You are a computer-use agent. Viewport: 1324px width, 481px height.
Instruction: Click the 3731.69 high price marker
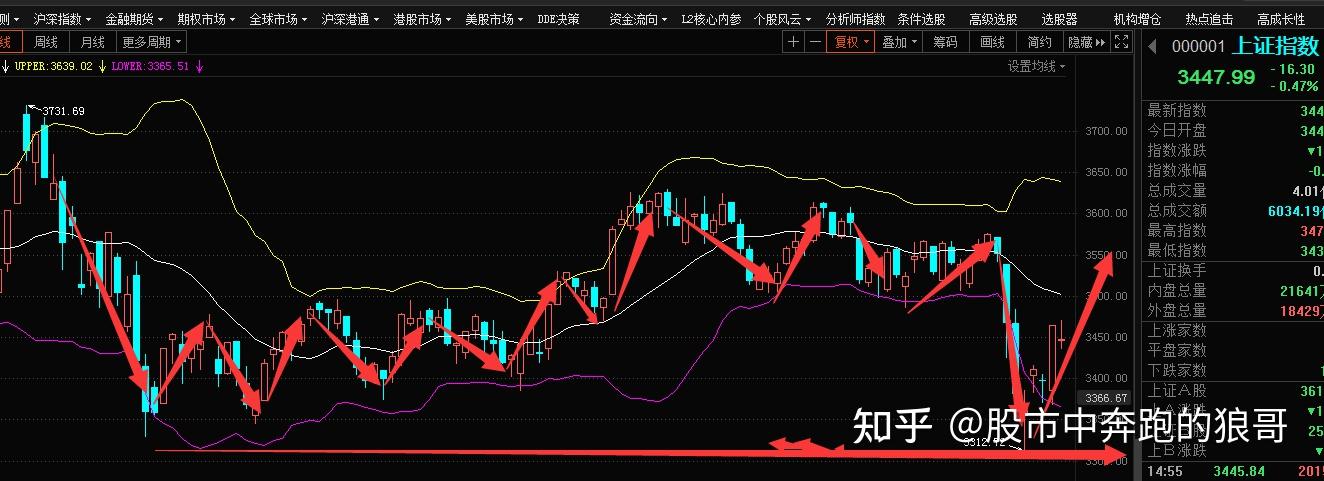64,111
